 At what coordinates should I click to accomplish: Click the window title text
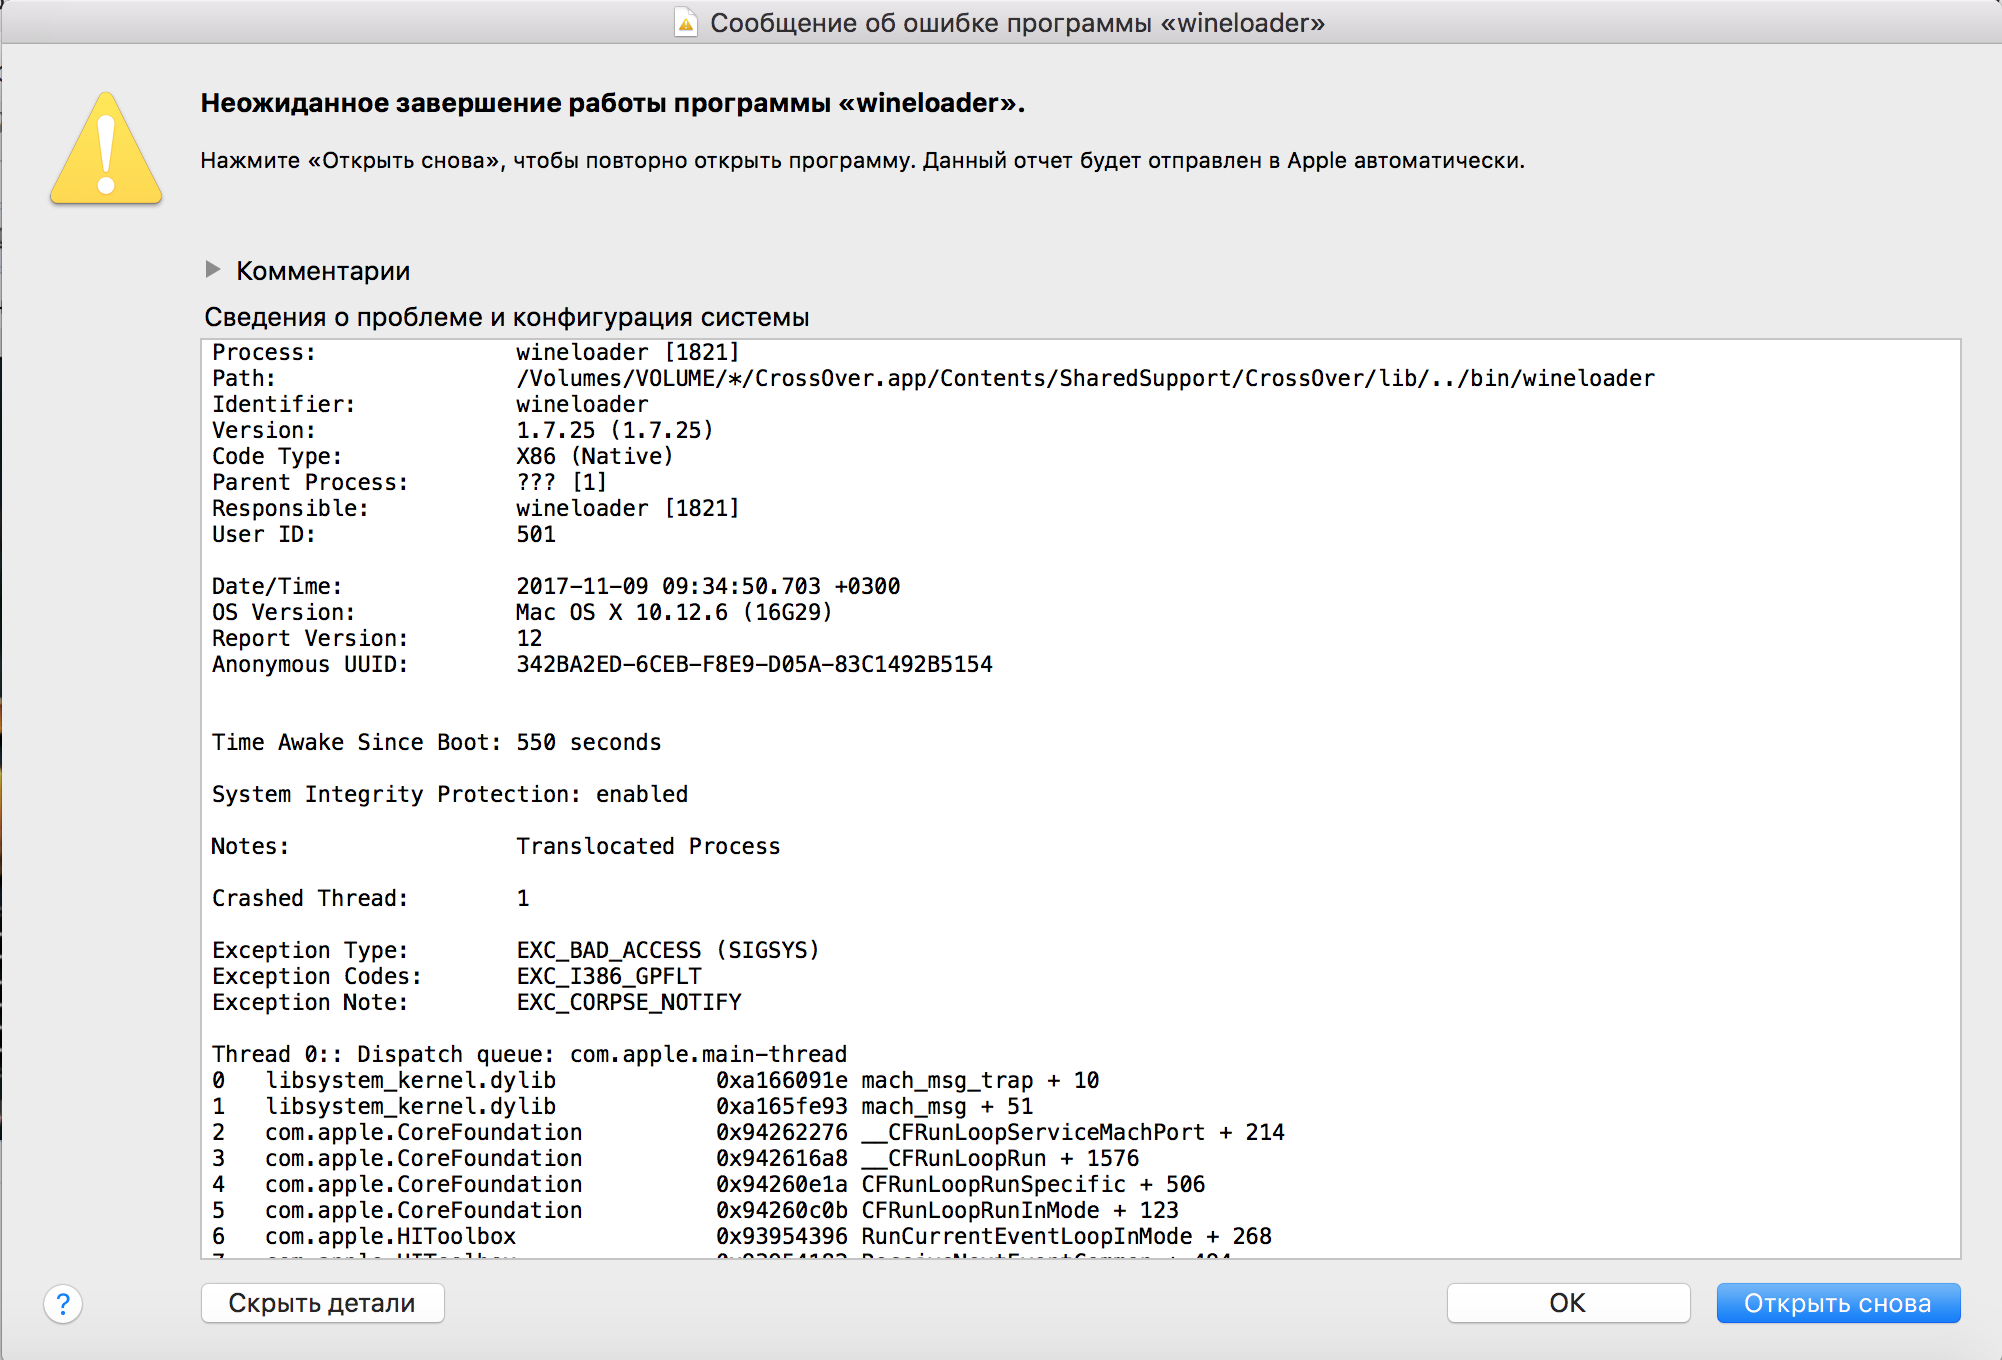[1017, 23]
